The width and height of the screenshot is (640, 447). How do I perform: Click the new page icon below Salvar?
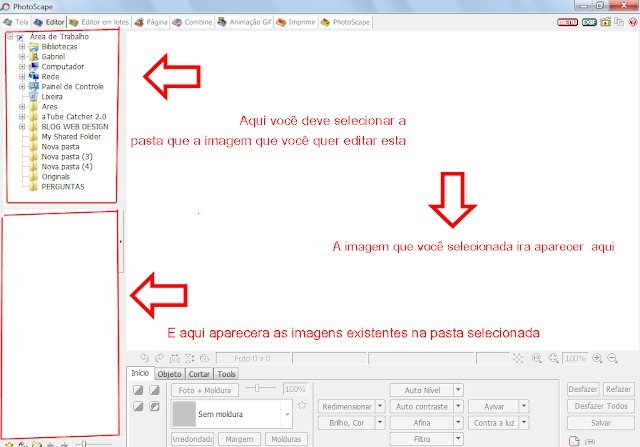click(x=574, y=441)
